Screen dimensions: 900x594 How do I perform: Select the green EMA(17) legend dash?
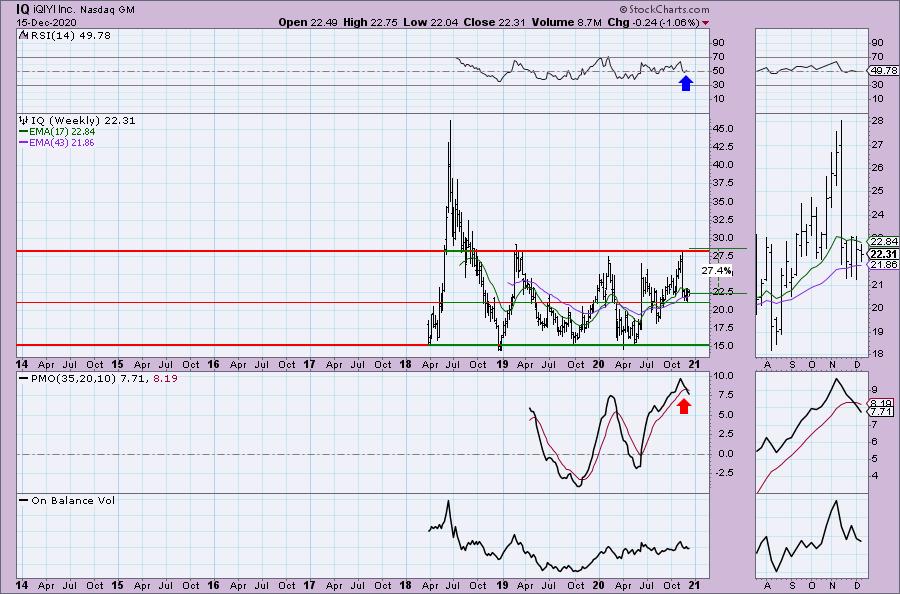(x=24, y=131)
